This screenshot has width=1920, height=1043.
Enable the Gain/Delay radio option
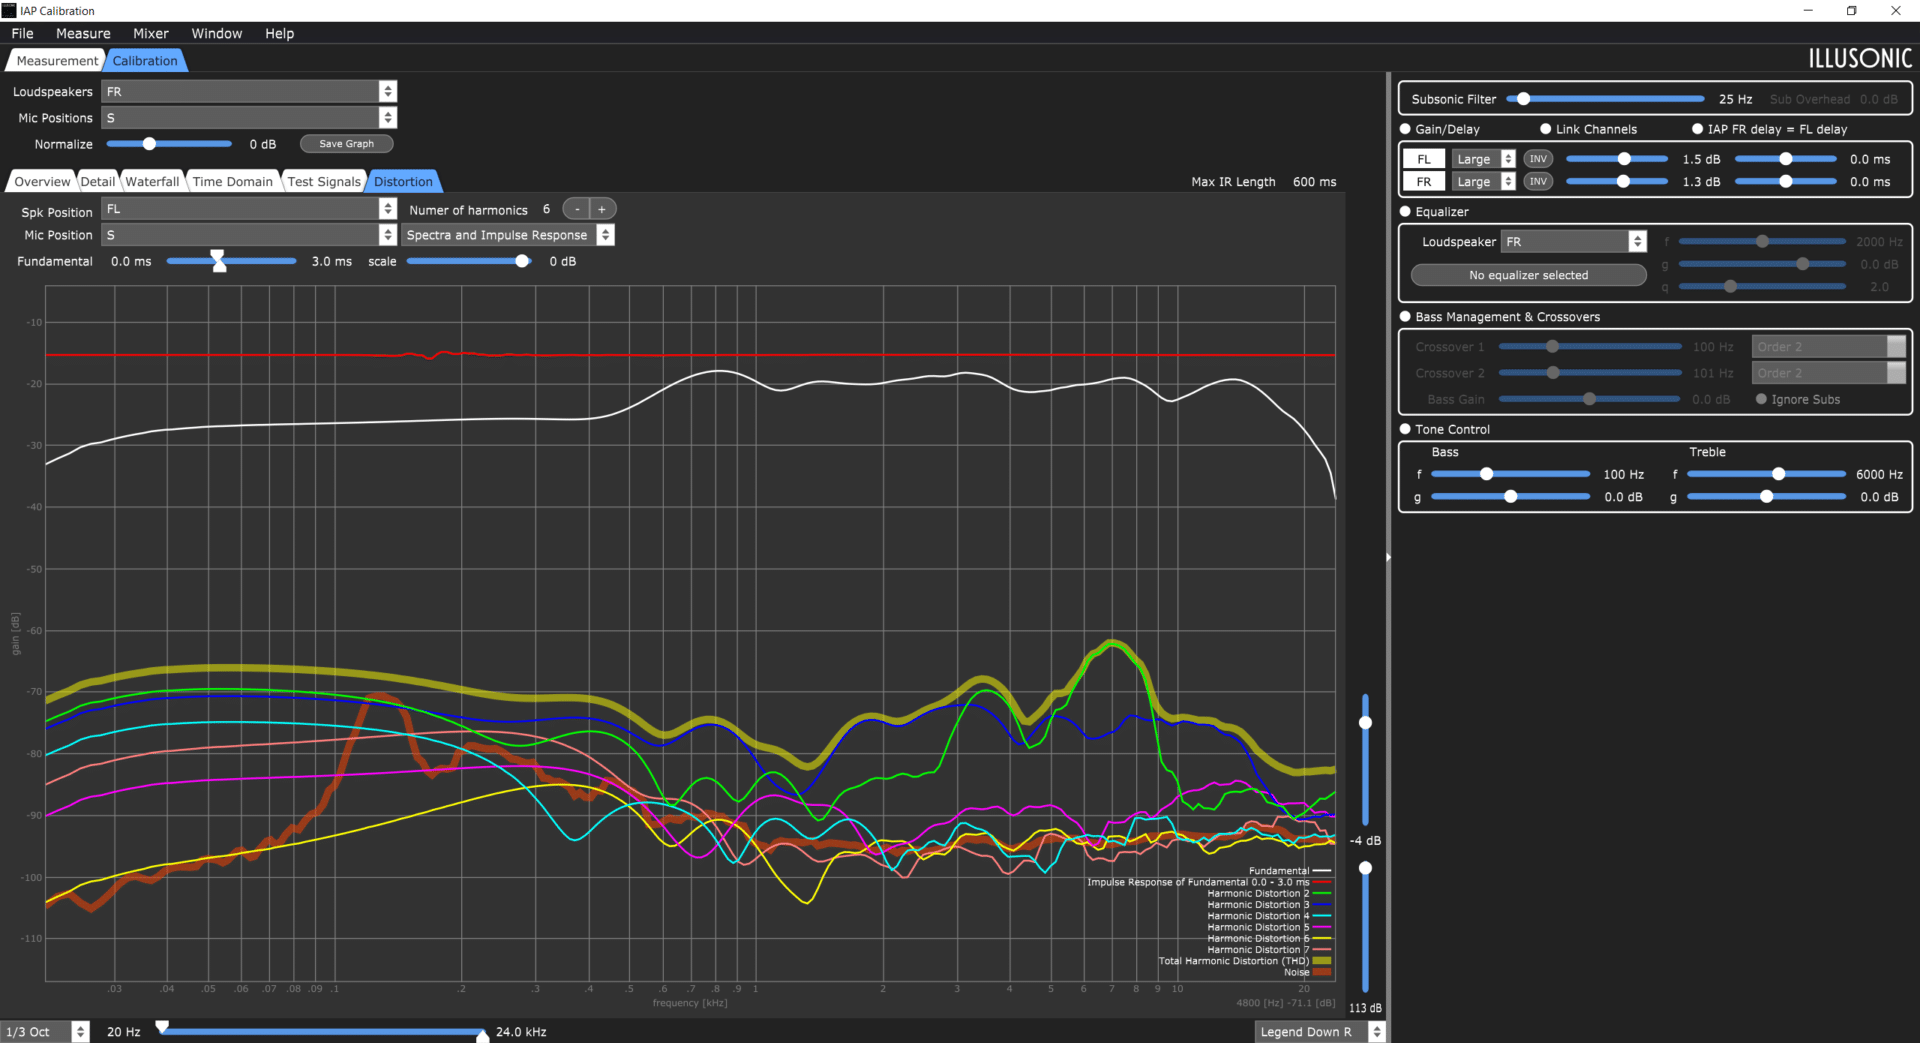[1405, 129]
